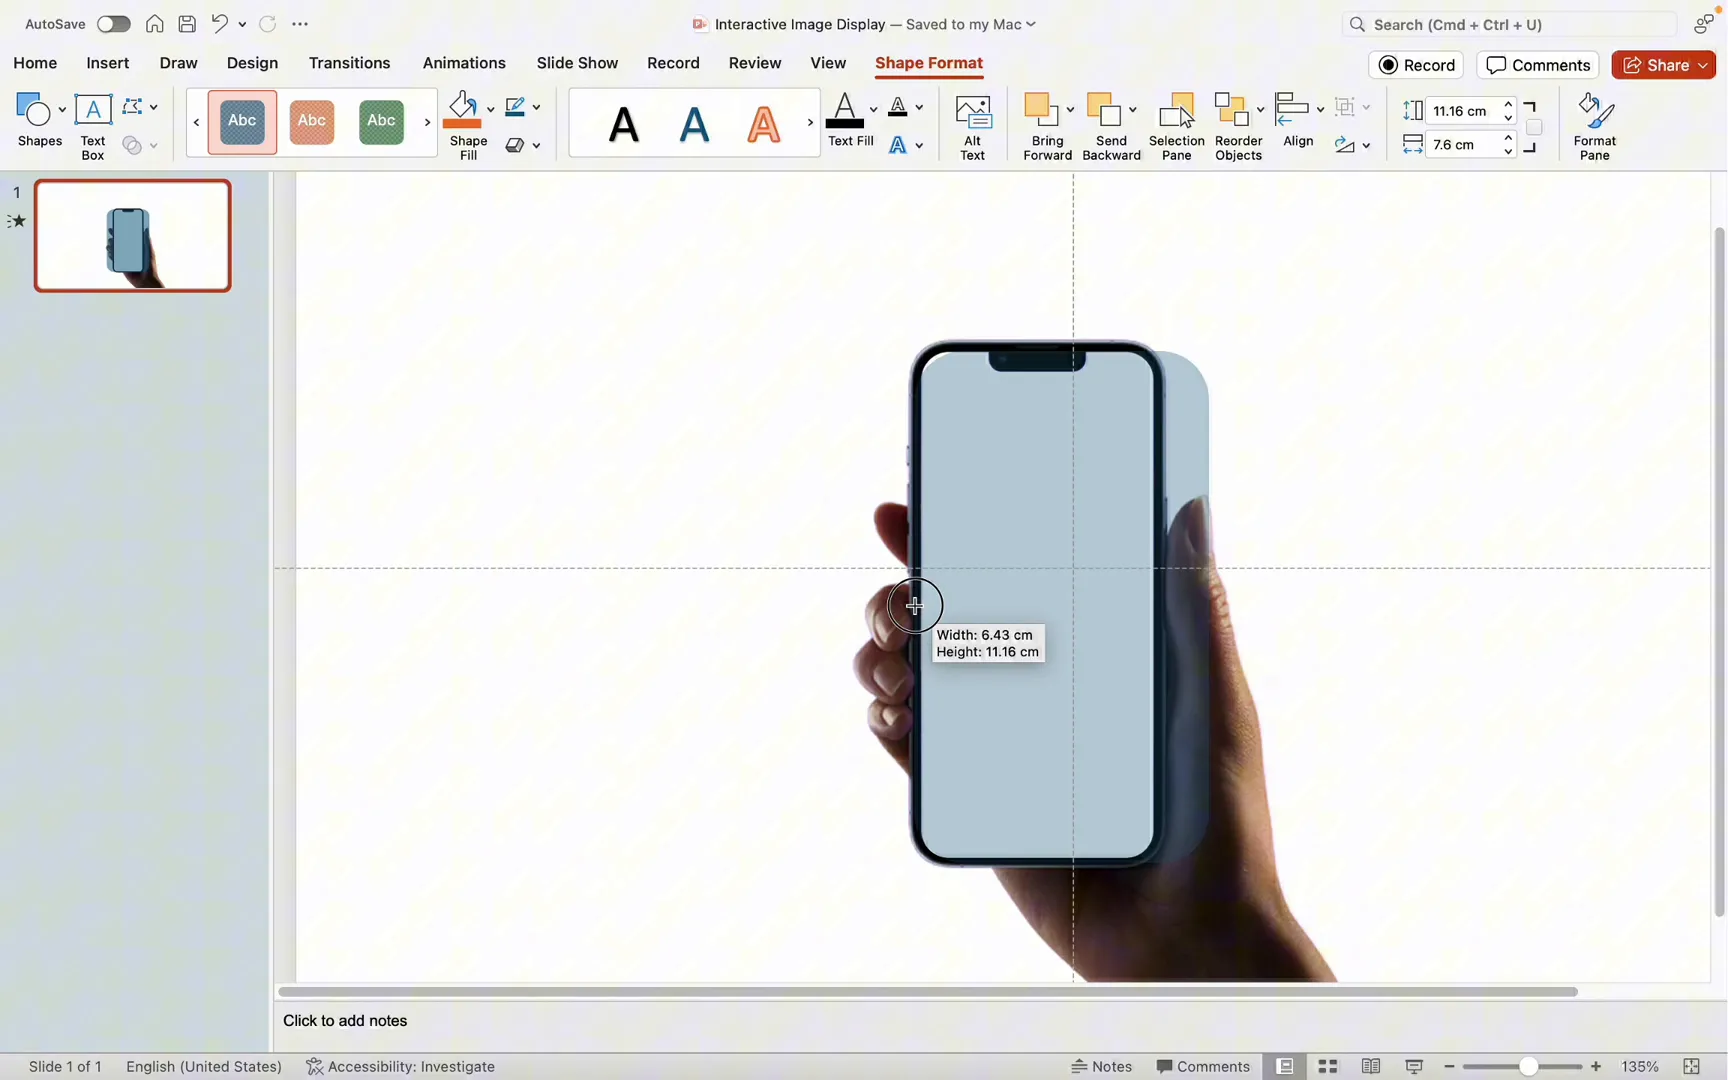
Task: Select slide 1 thumbnail
Action: (x=133, y=236)
